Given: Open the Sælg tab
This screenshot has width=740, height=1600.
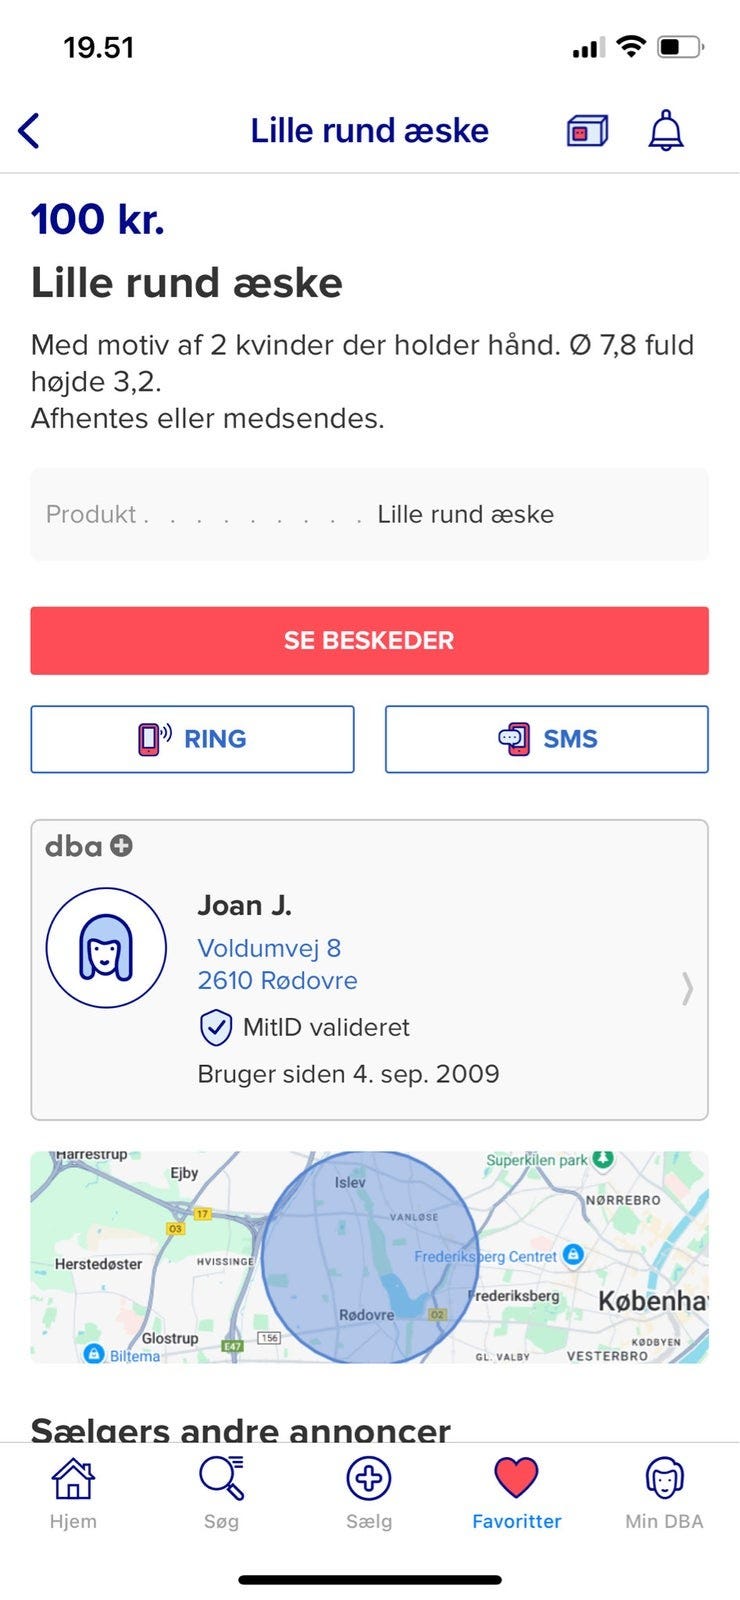Looking at the screenshot, I should 369,1493.
